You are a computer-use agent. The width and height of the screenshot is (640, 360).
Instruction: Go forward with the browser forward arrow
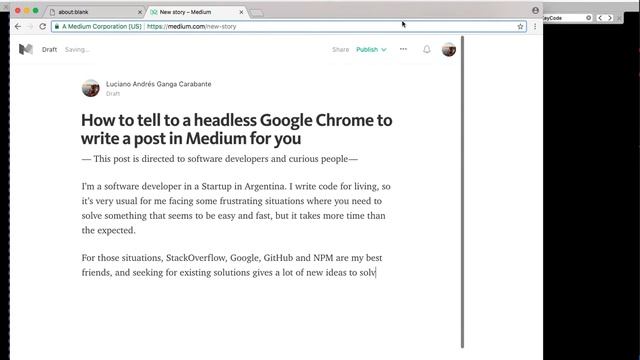pos(30,27)
